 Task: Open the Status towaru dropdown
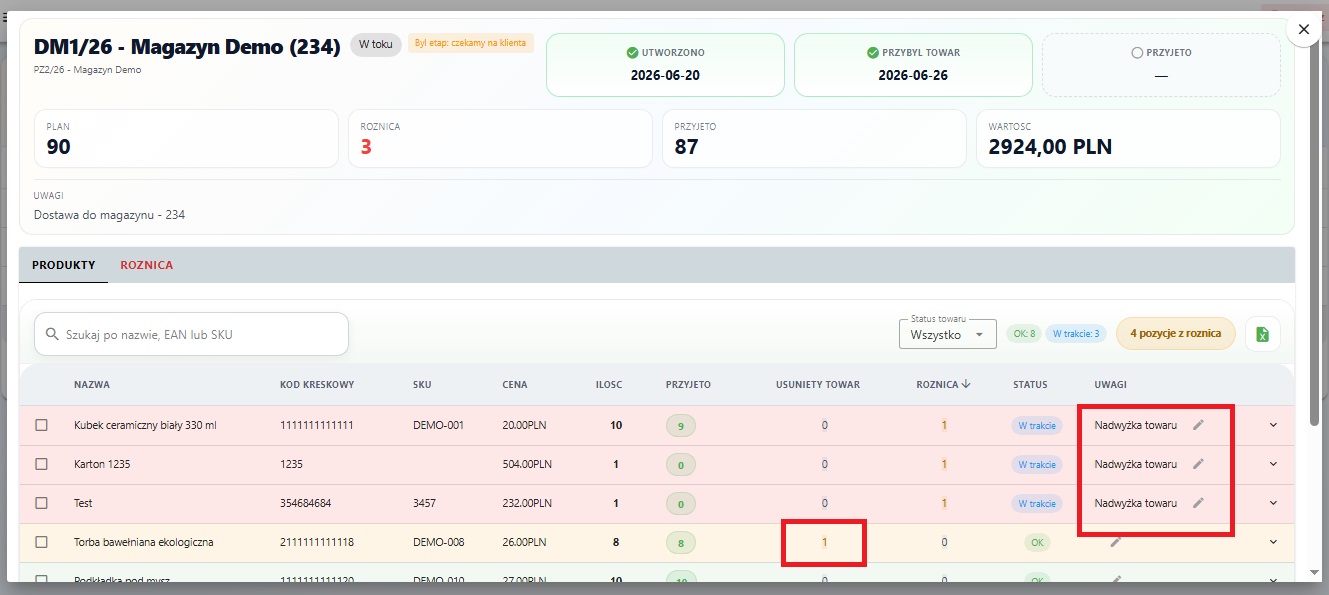[x=947, y=334]
